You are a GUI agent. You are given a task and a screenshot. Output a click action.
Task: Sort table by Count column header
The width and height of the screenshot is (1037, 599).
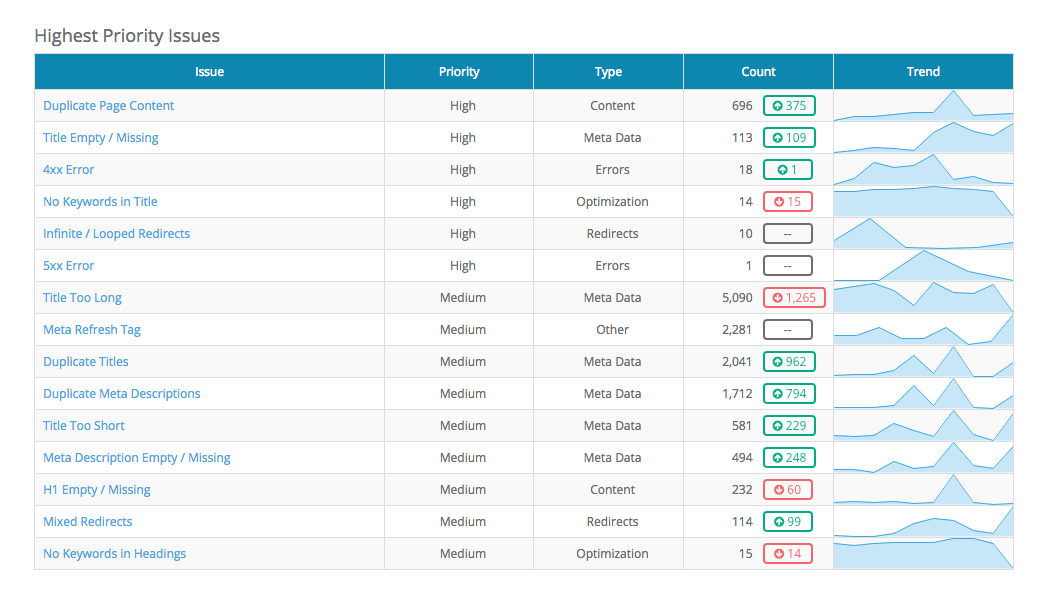758,72
